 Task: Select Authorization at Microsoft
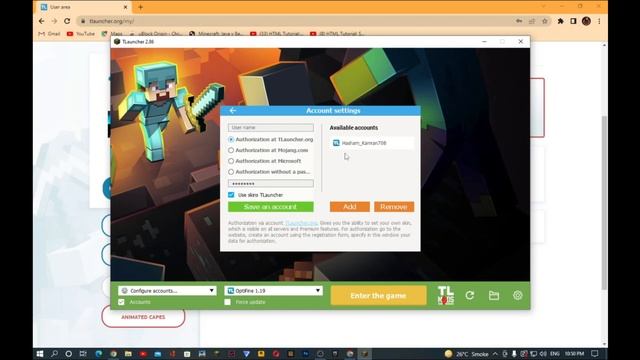point(231,161)
